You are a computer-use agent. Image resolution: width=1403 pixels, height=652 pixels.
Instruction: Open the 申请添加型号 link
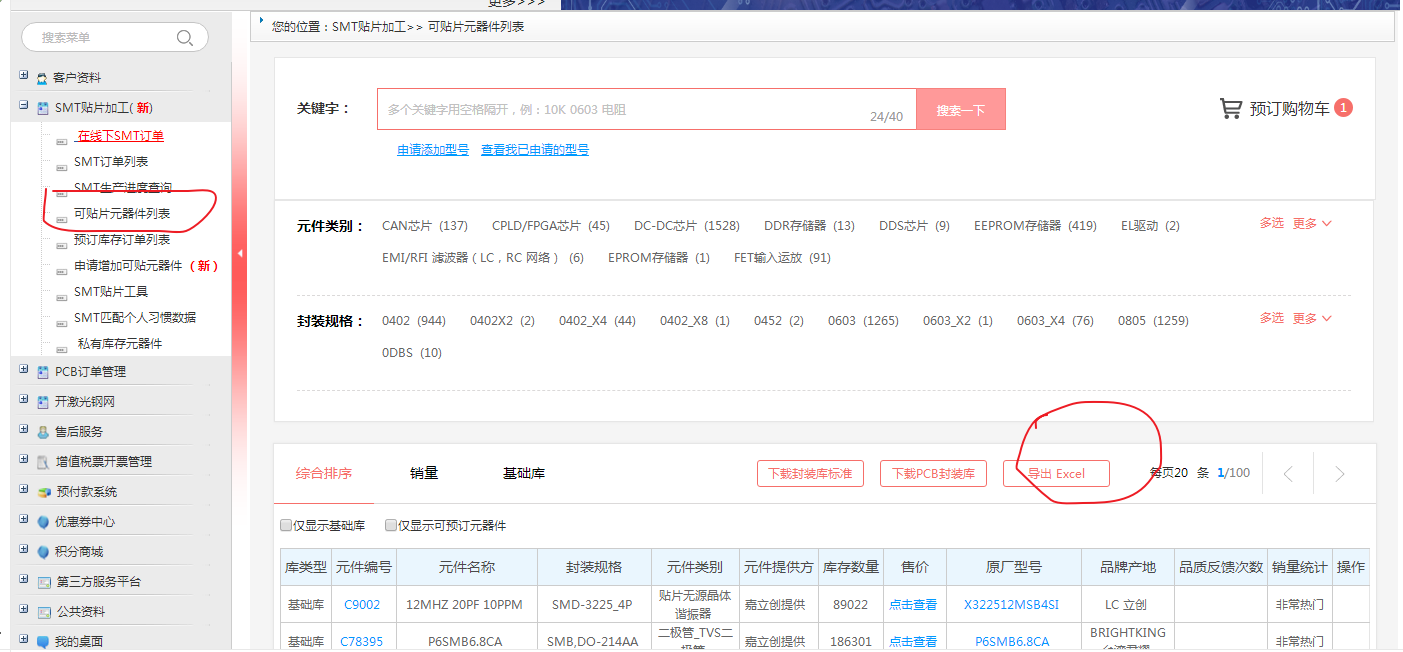pyautogui.click(x=432, y=150)
